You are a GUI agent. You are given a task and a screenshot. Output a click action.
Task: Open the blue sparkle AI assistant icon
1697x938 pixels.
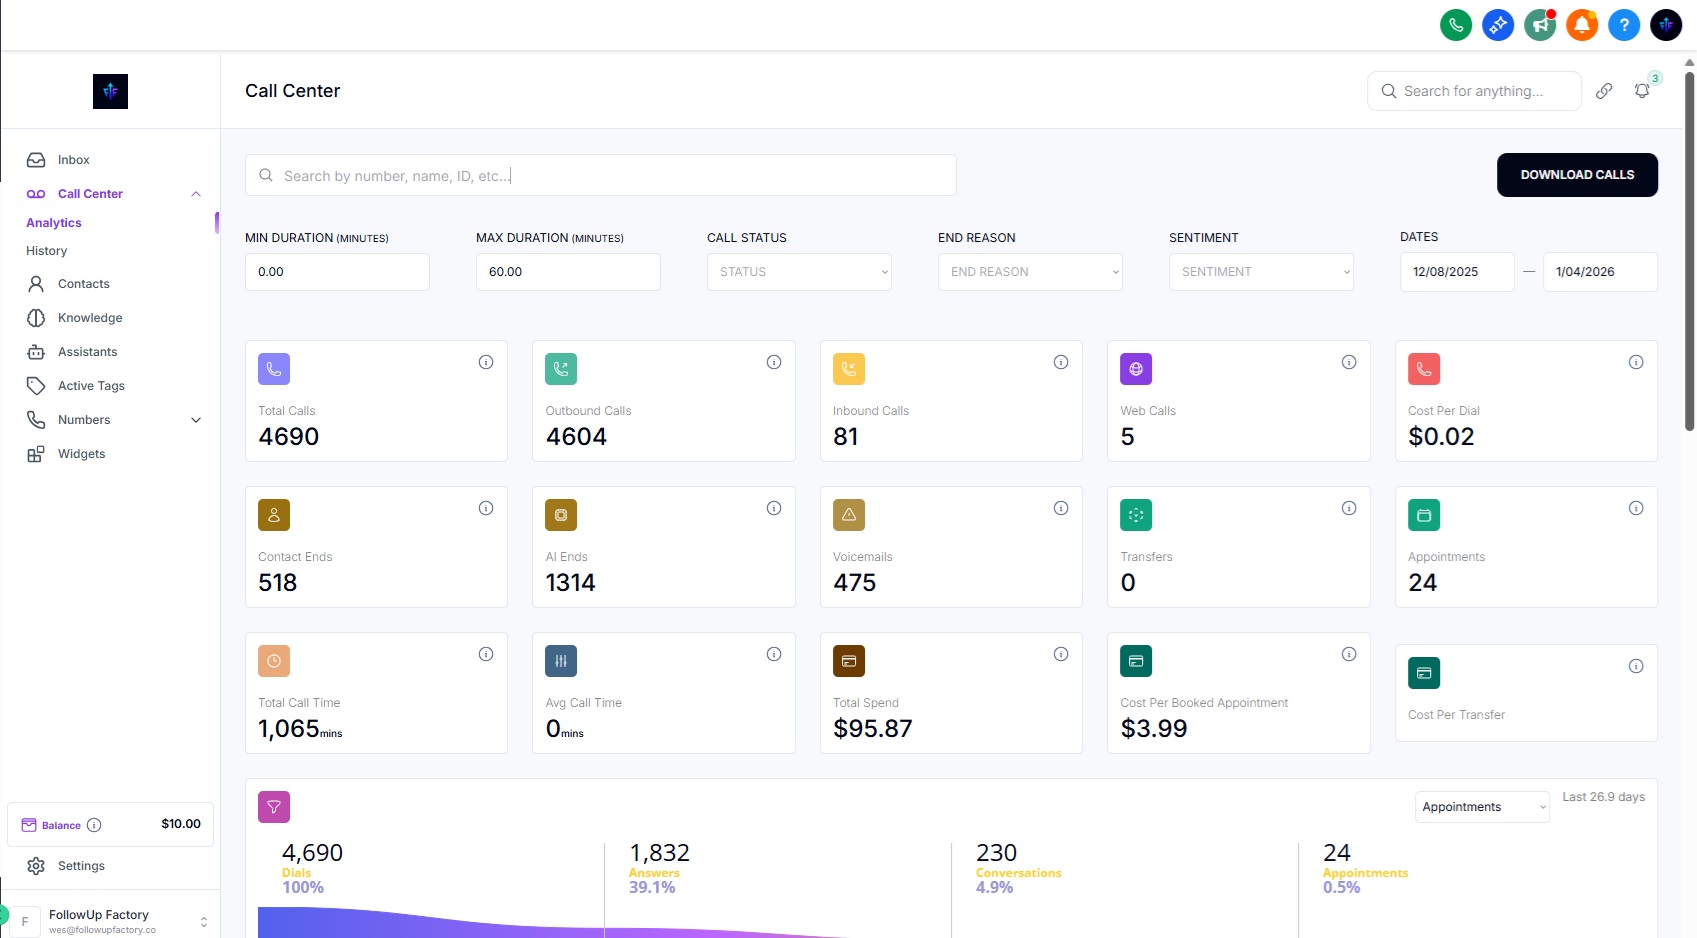pos(1498,25)
